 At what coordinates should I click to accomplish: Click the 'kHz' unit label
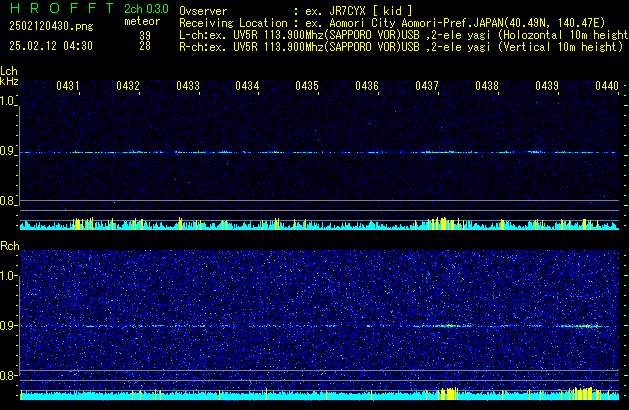(9, 81)
